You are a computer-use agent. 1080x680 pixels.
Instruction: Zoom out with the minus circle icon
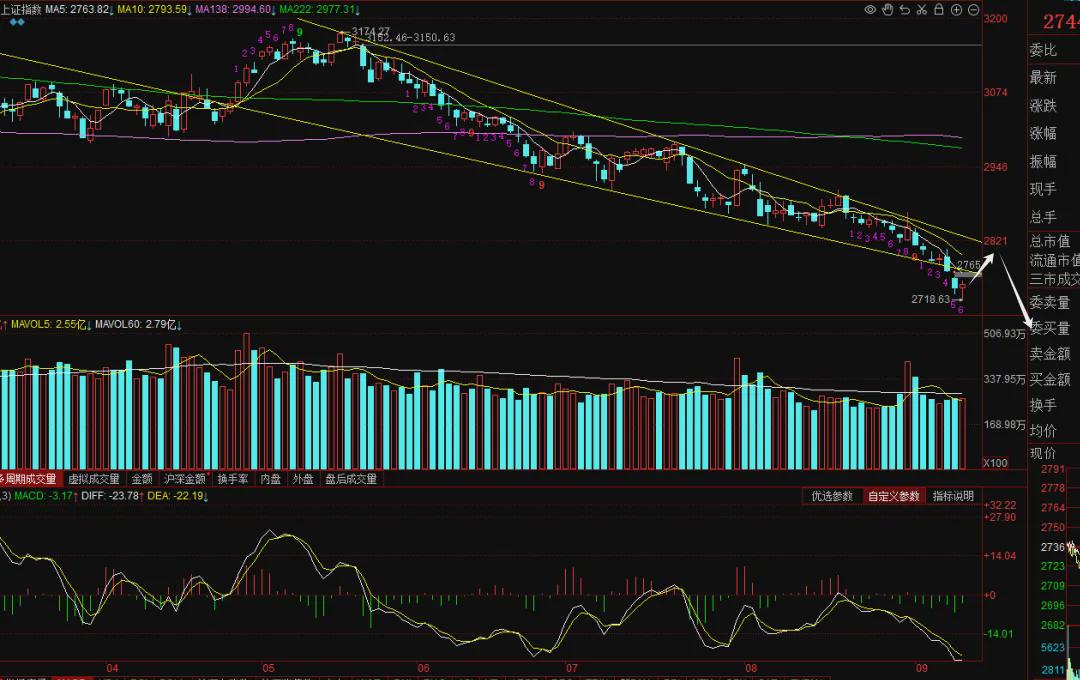click(973, 10)
